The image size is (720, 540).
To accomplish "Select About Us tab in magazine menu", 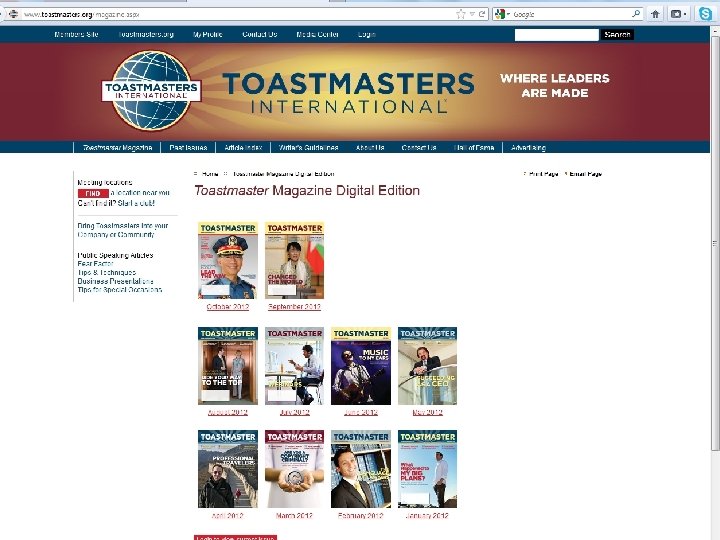I will [370, 147].
